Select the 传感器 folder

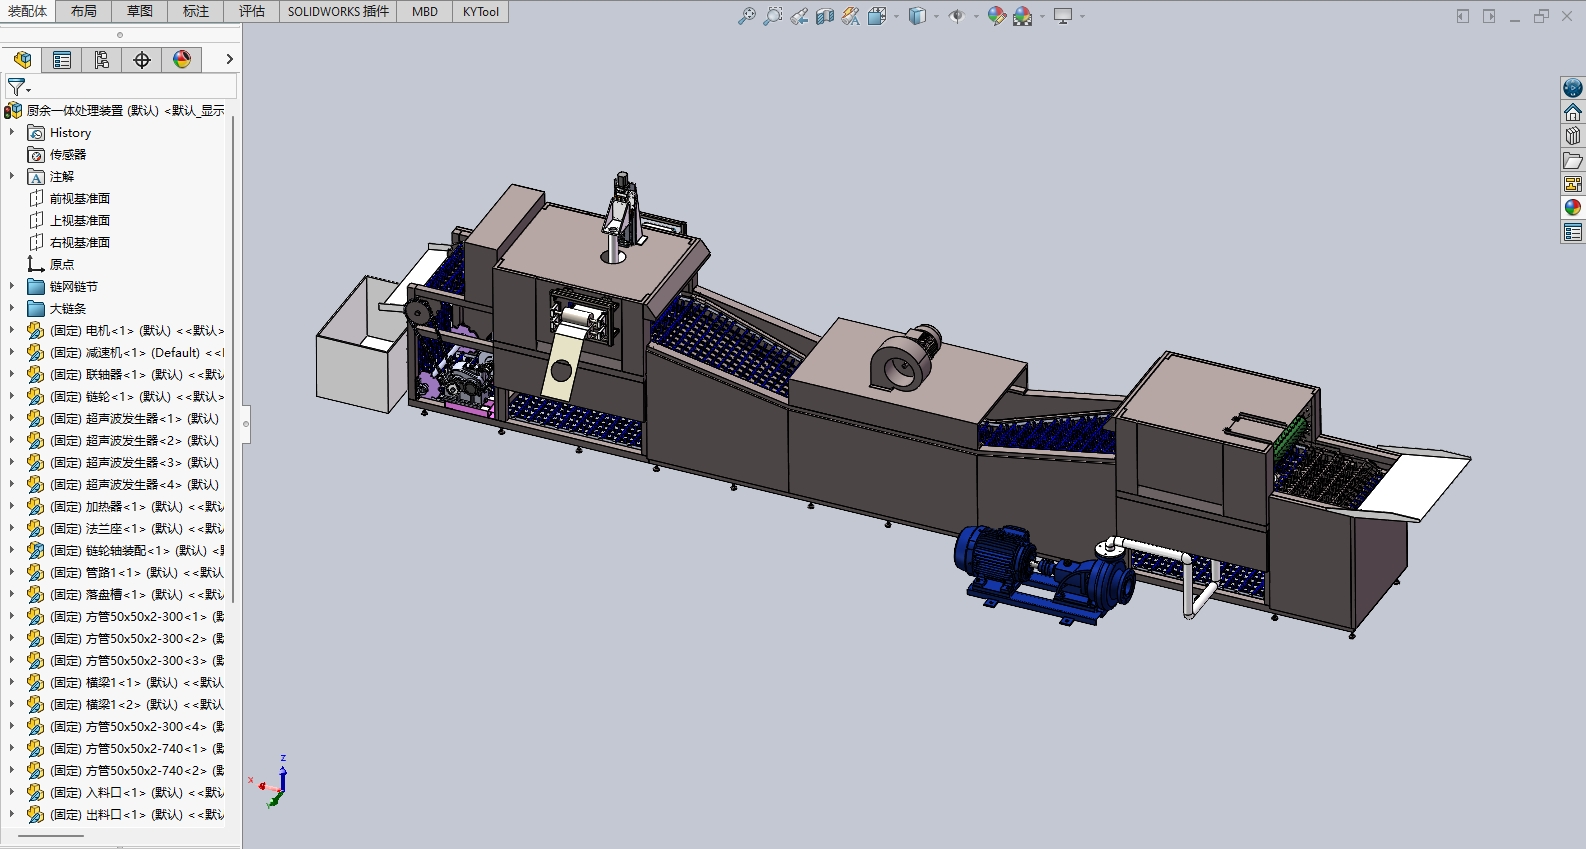coord(68,155)
